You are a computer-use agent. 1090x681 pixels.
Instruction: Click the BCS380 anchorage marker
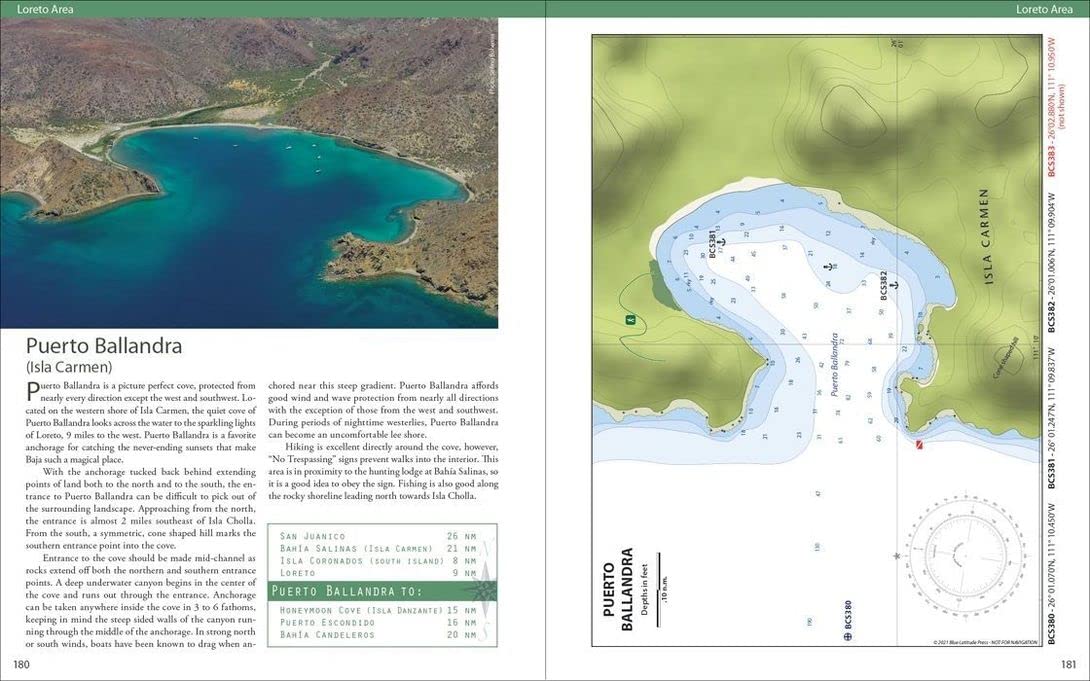(x=847, y=636)
